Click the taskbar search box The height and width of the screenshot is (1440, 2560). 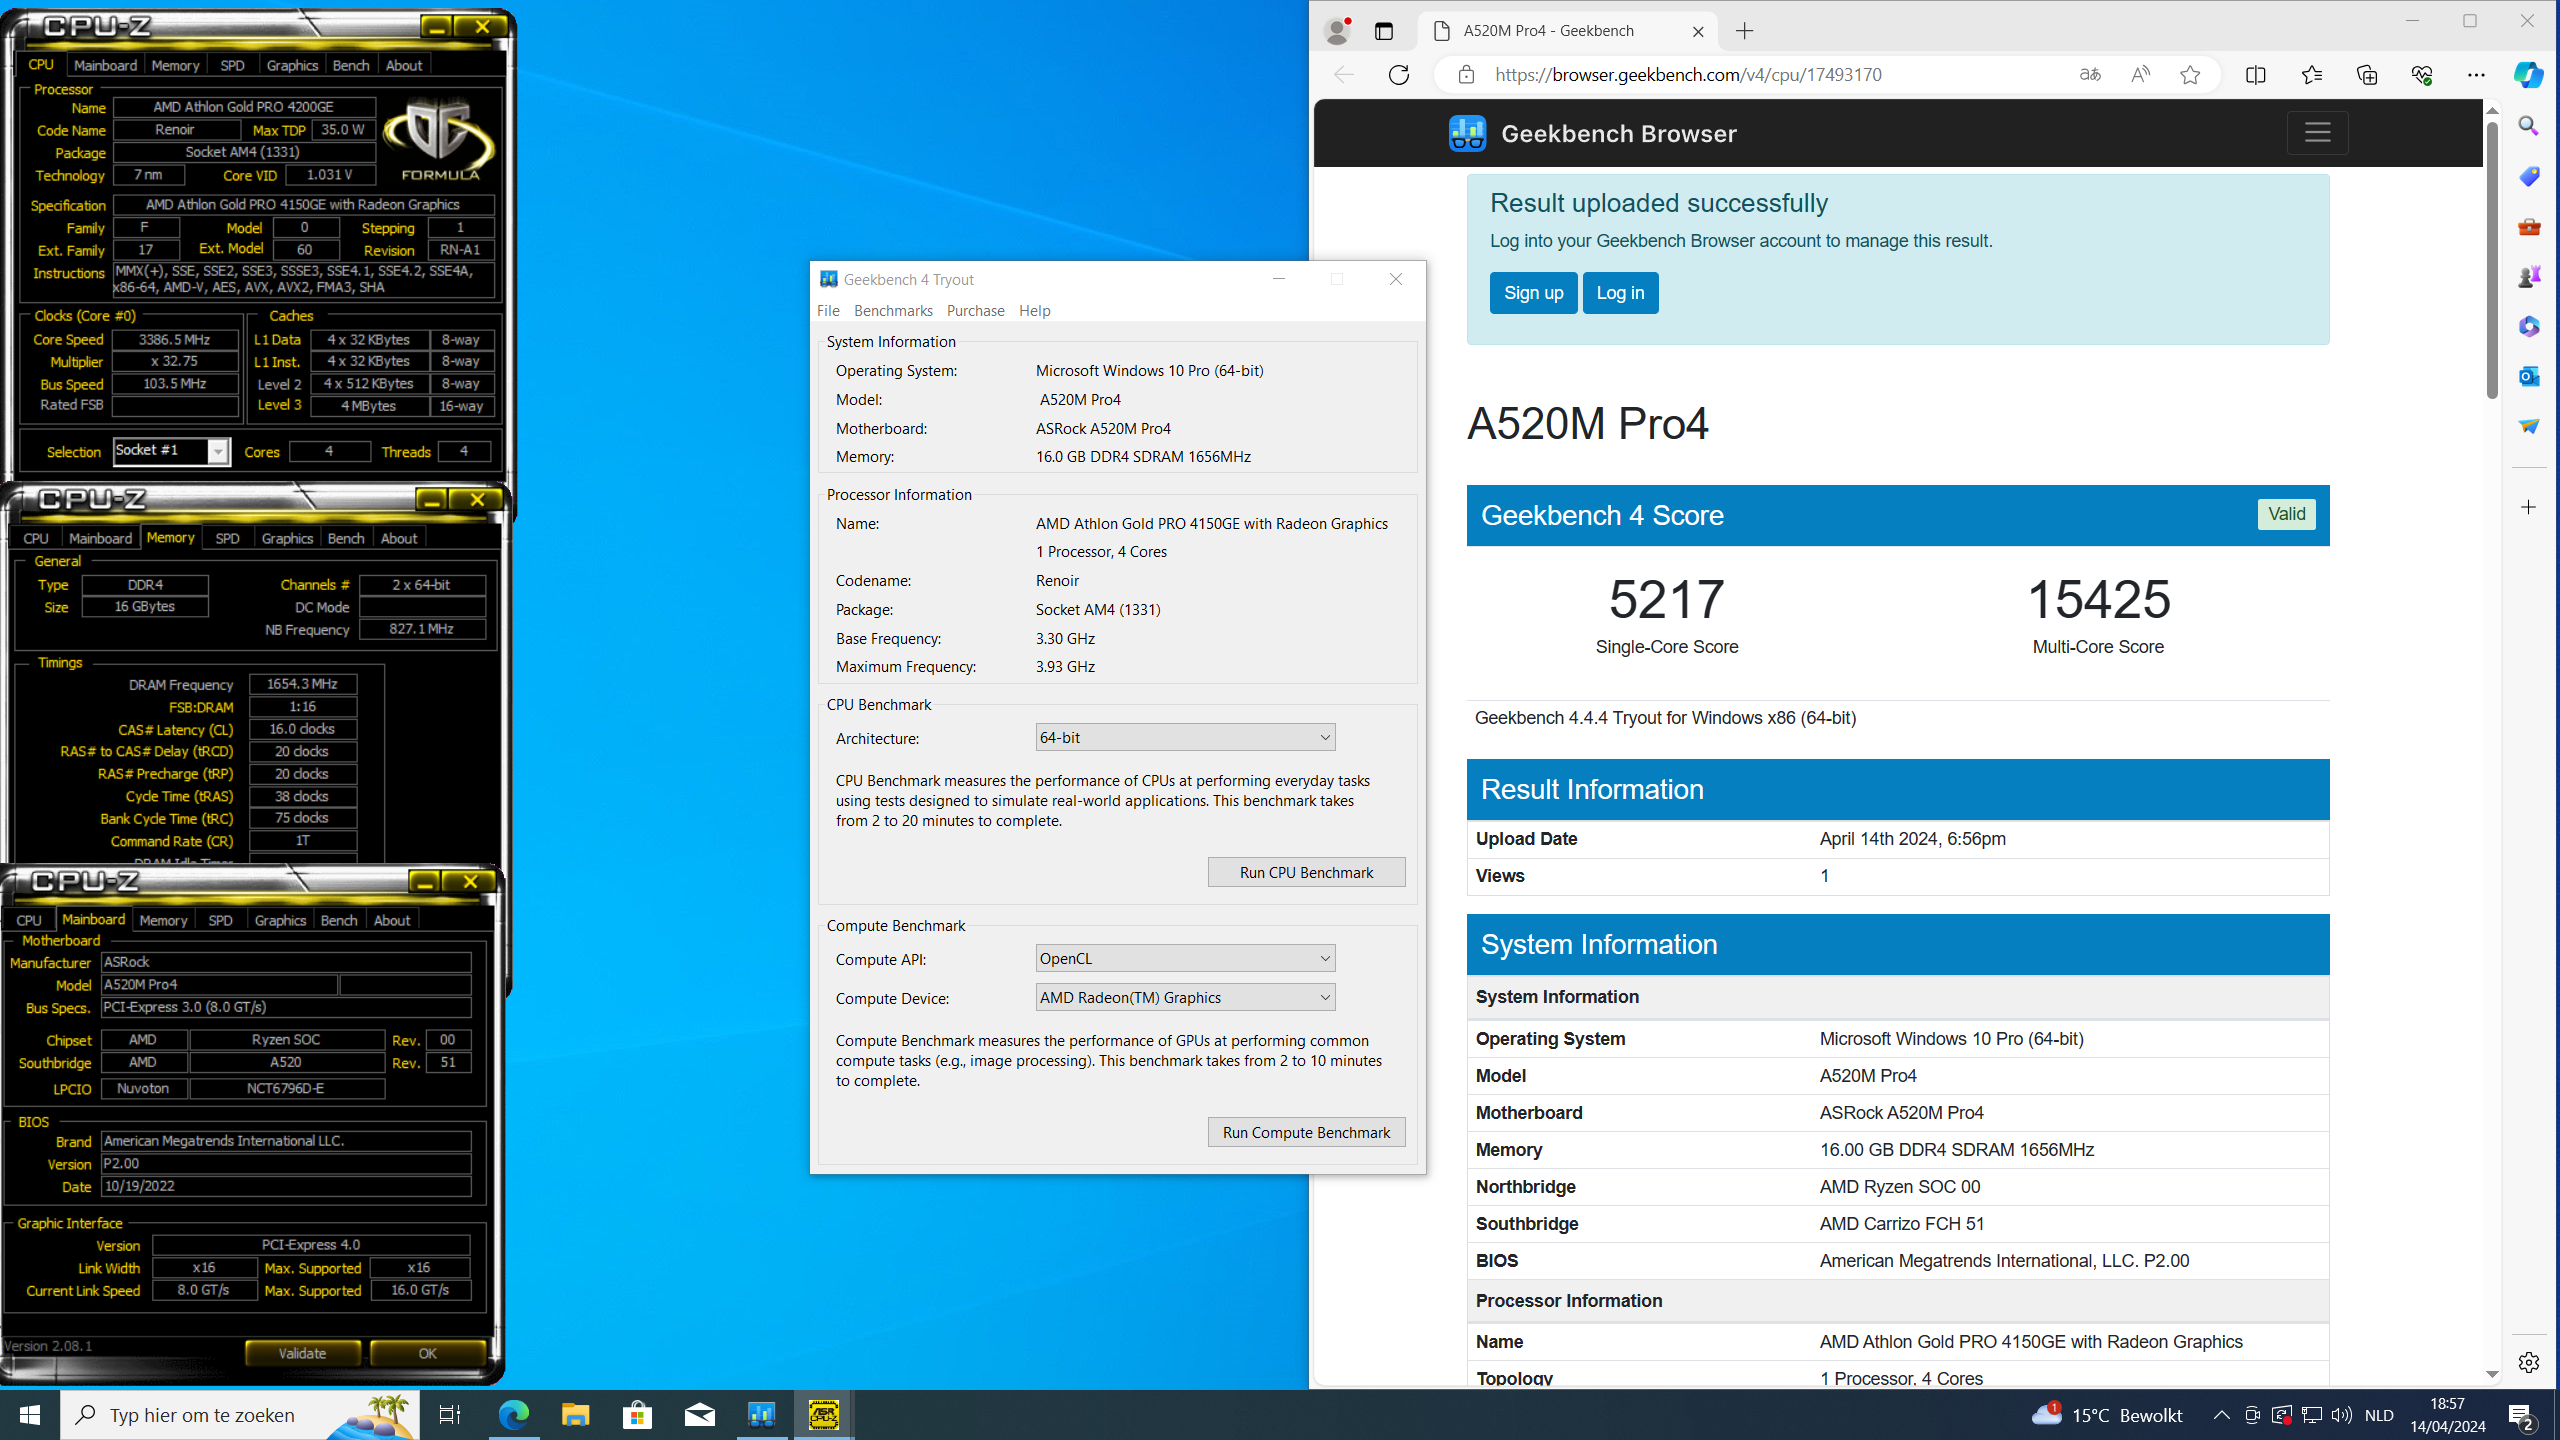click(x=240, y=1415)
